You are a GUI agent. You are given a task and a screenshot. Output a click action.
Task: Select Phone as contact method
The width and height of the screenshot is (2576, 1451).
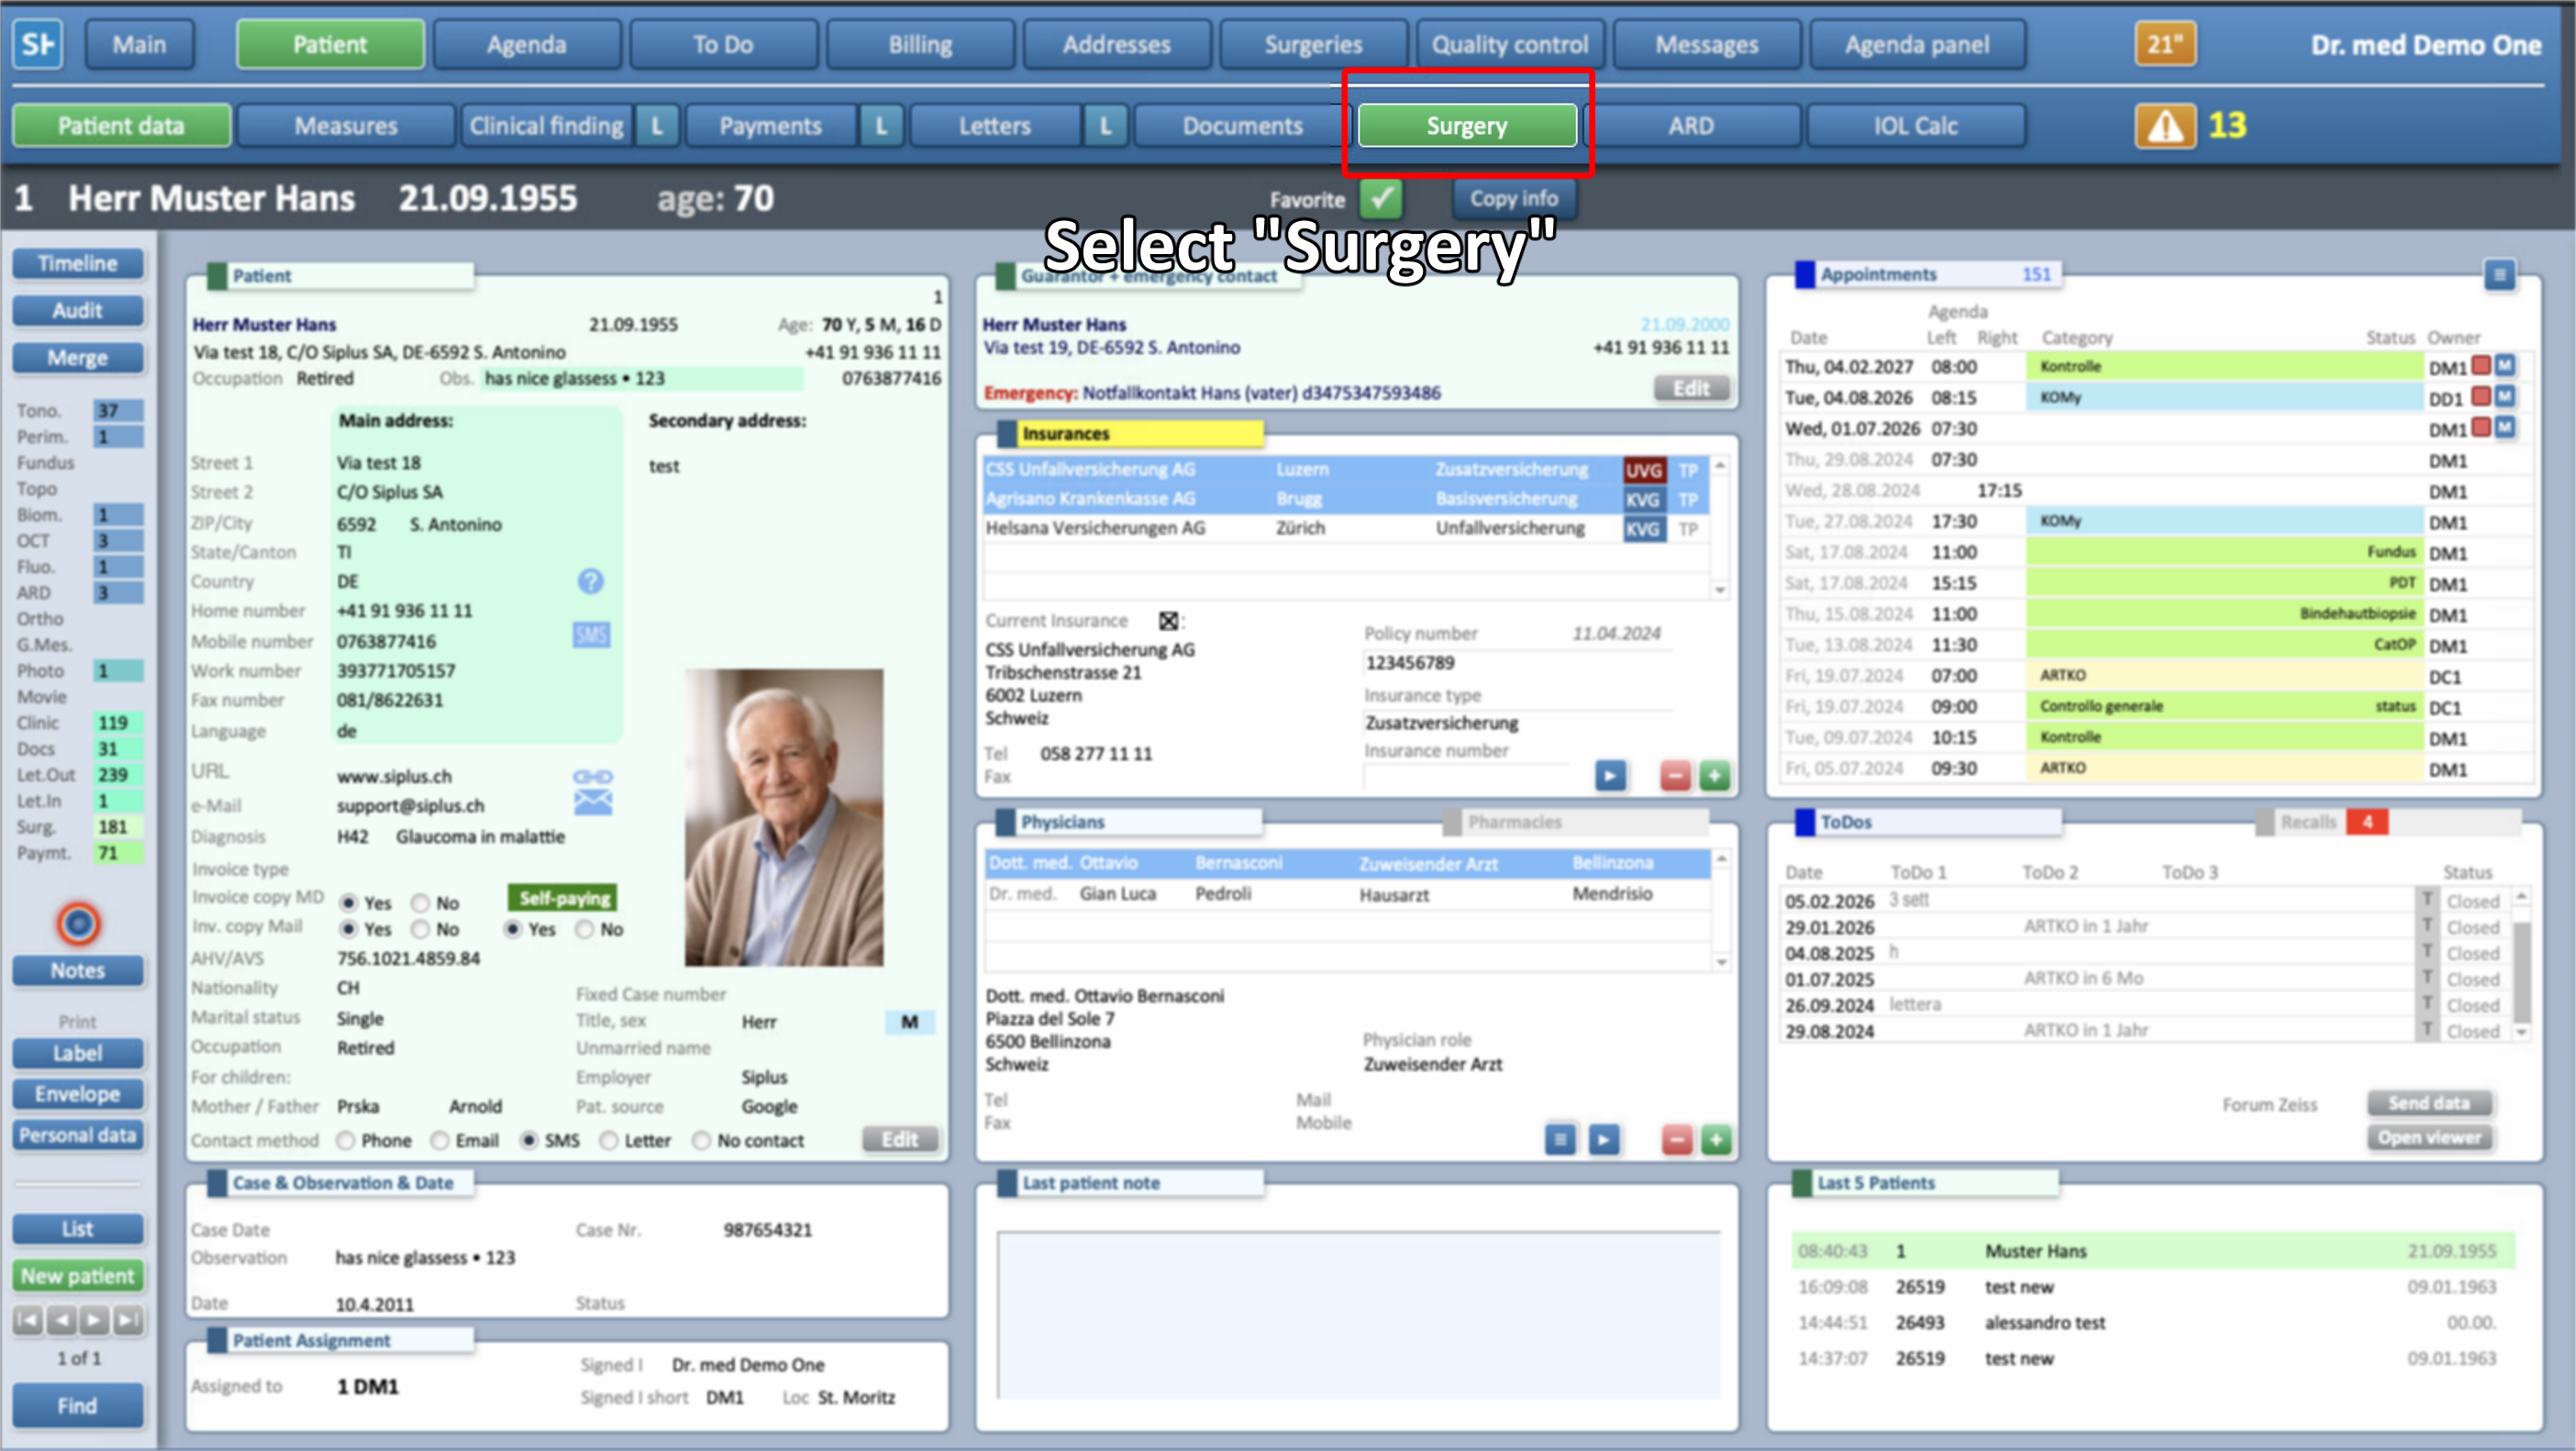tap(346, 1140)
